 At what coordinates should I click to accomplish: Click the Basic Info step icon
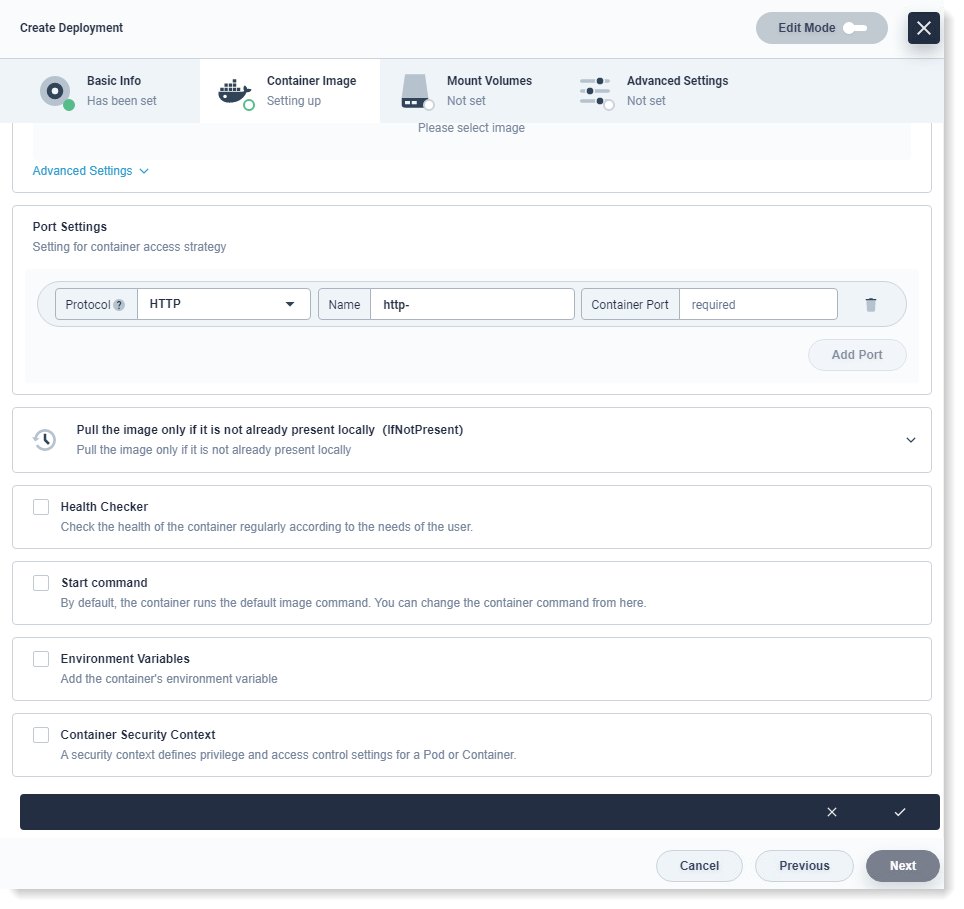click(56, 92)
